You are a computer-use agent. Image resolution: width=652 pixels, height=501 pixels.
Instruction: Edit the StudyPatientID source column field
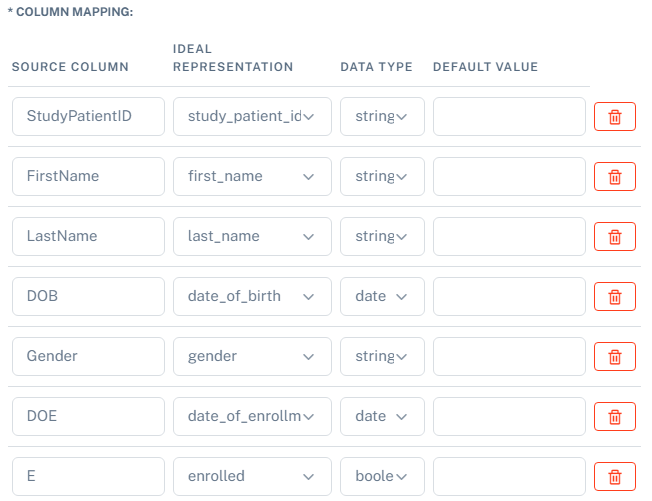[88, 116]
